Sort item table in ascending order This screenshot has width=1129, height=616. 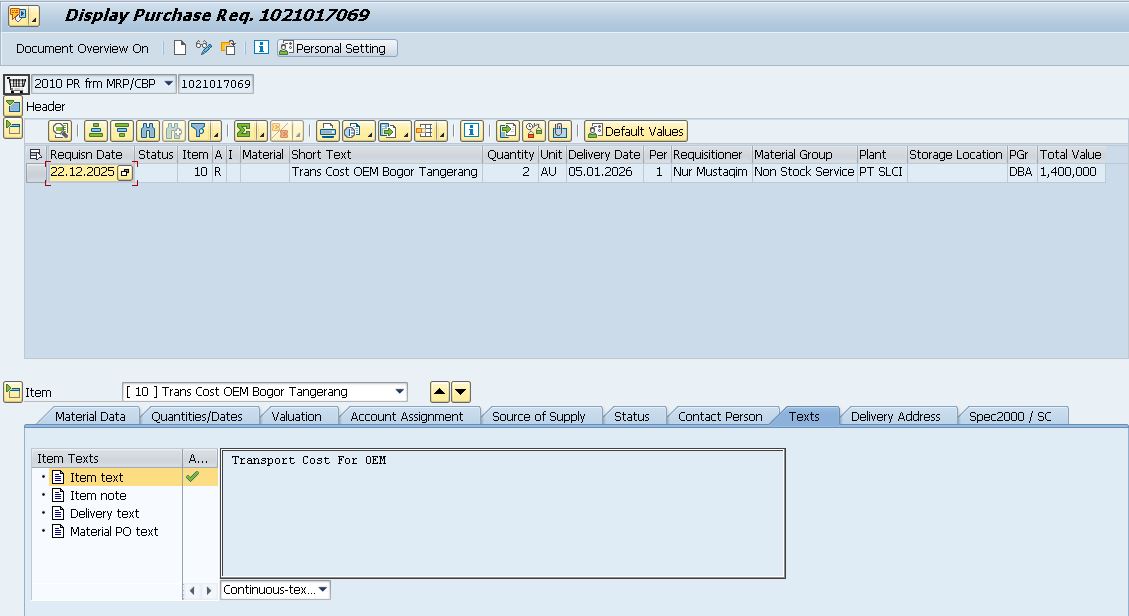pyautogui.click(x=95, y=131)
